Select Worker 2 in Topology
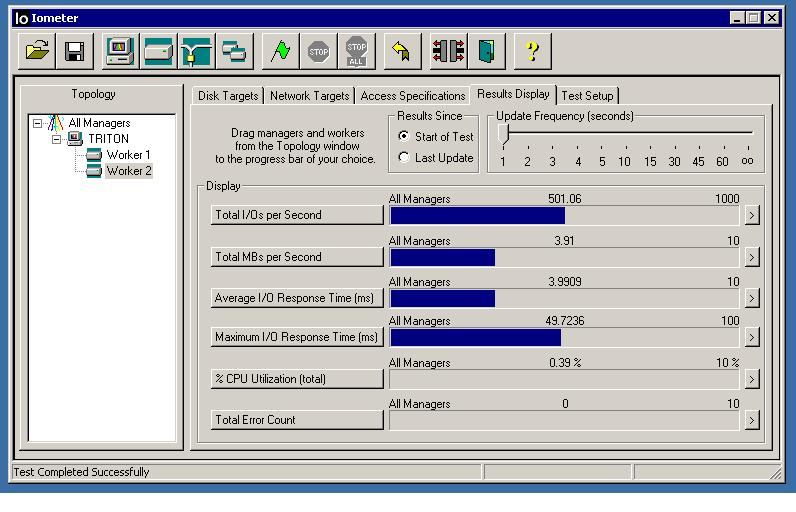This screenshot has height=512, width=796. (129, 171)
